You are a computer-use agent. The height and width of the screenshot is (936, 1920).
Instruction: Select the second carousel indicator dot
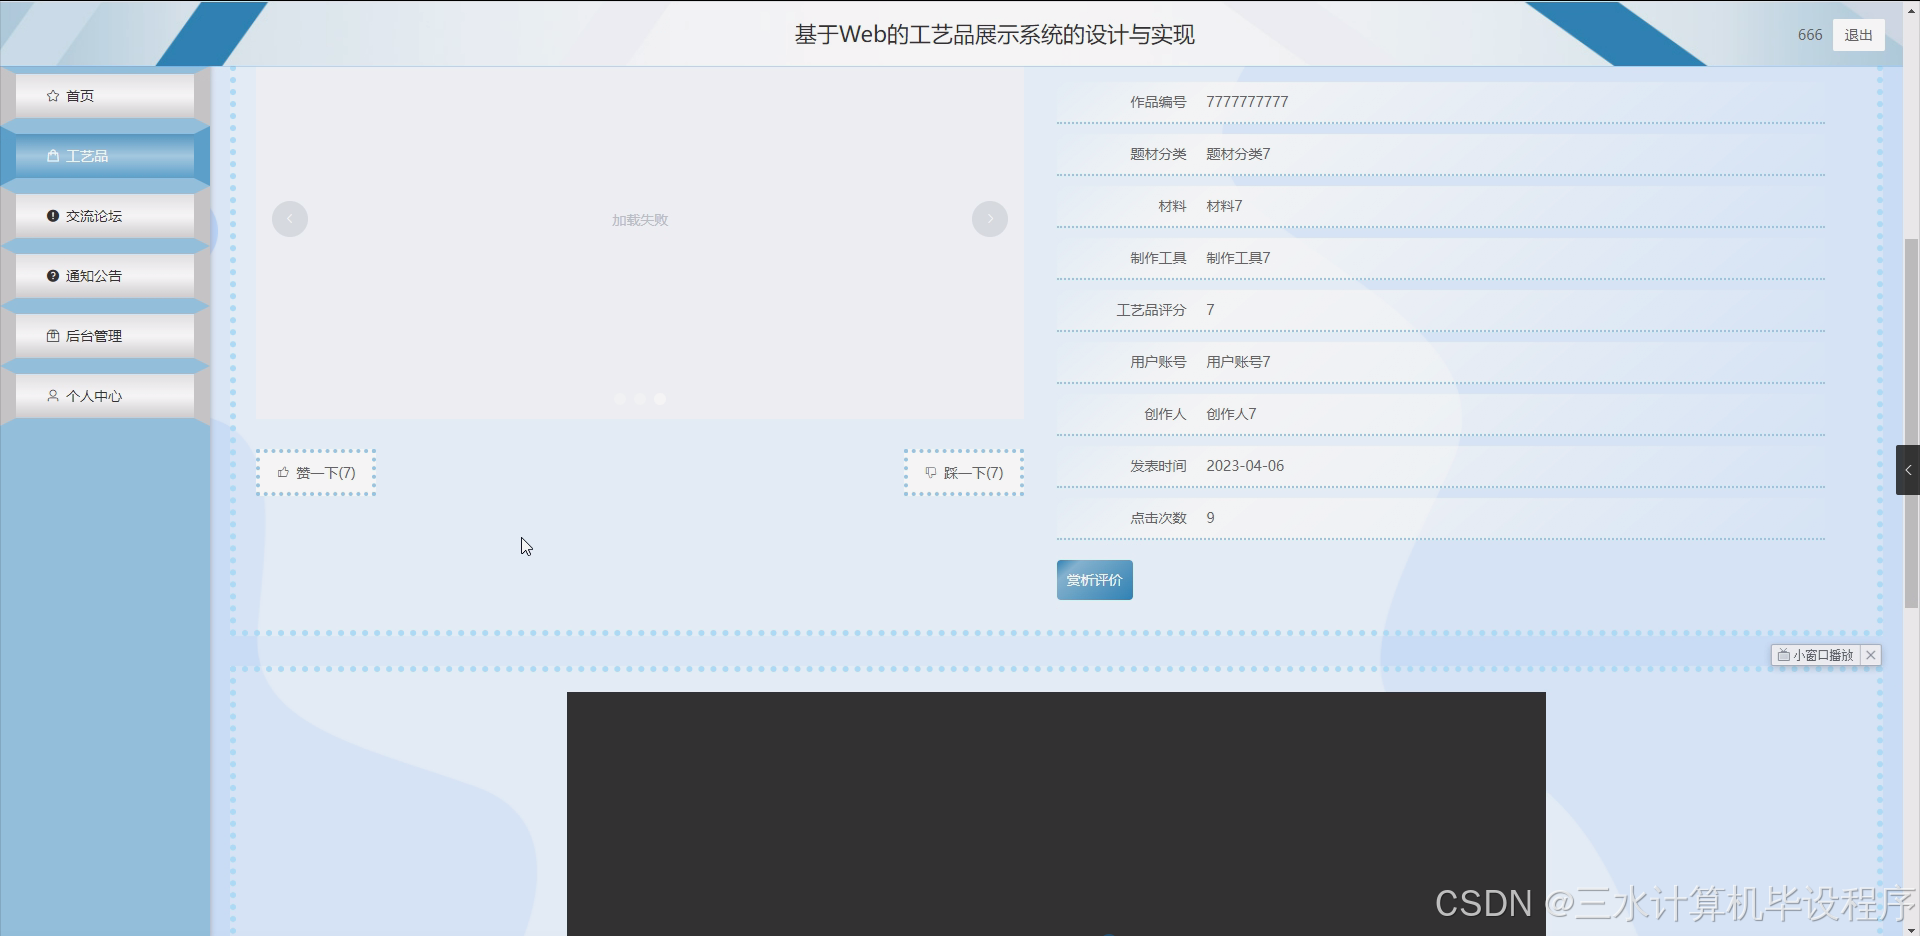point(640,399)
